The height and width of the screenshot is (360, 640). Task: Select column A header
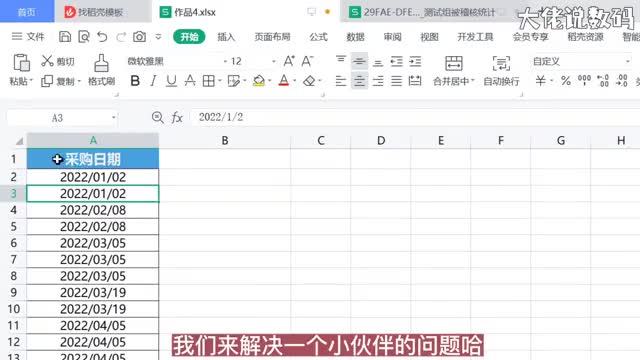(93, 140)
